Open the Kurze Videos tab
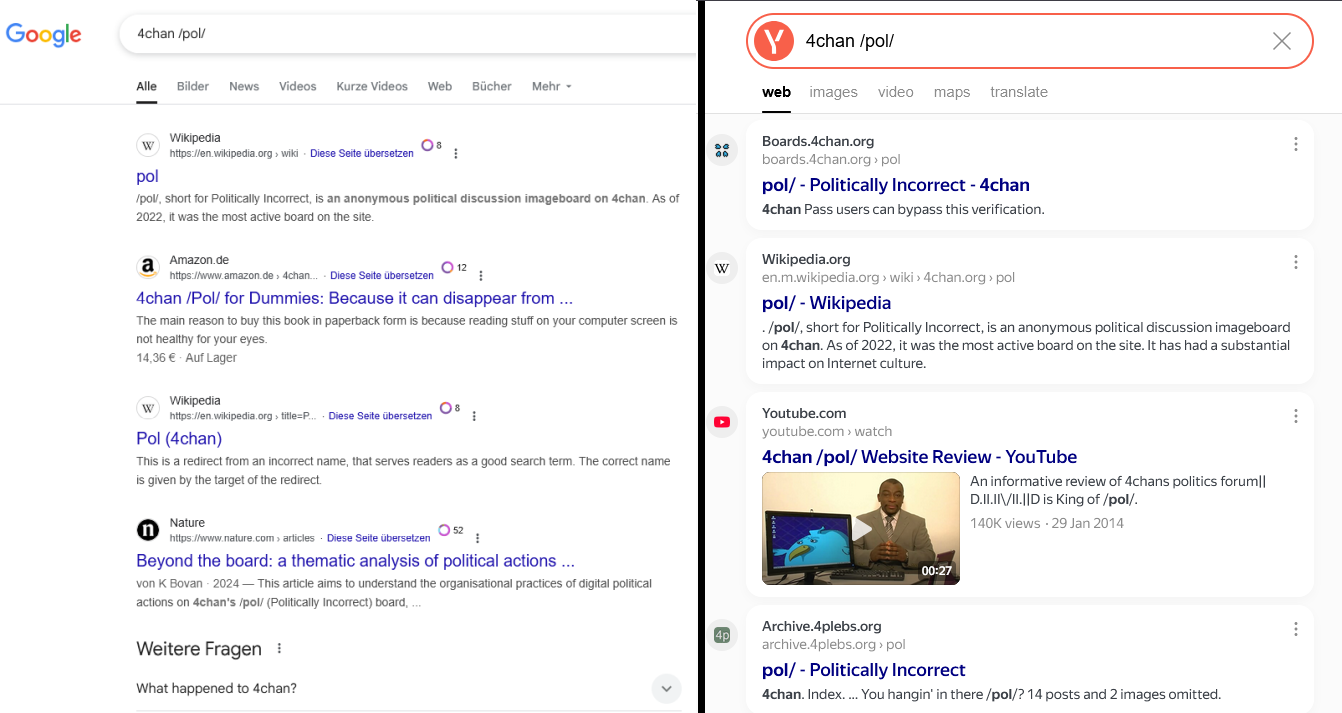Image resolution: width=1342 pixels, height=713 pixels. coord(372,86)
